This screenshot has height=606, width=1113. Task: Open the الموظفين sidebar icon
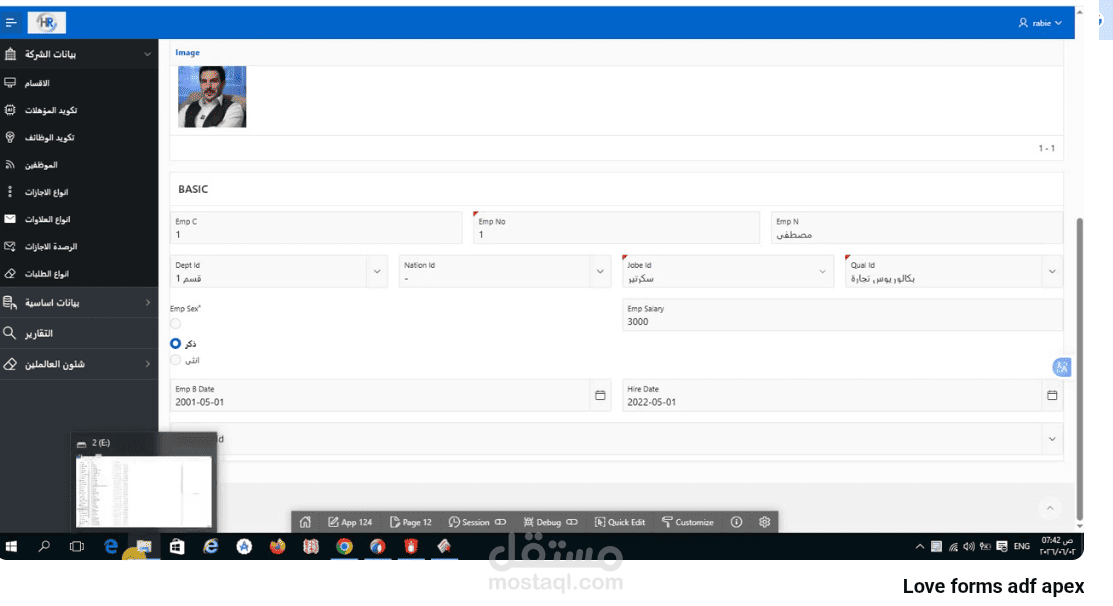[x=10, y=165]
